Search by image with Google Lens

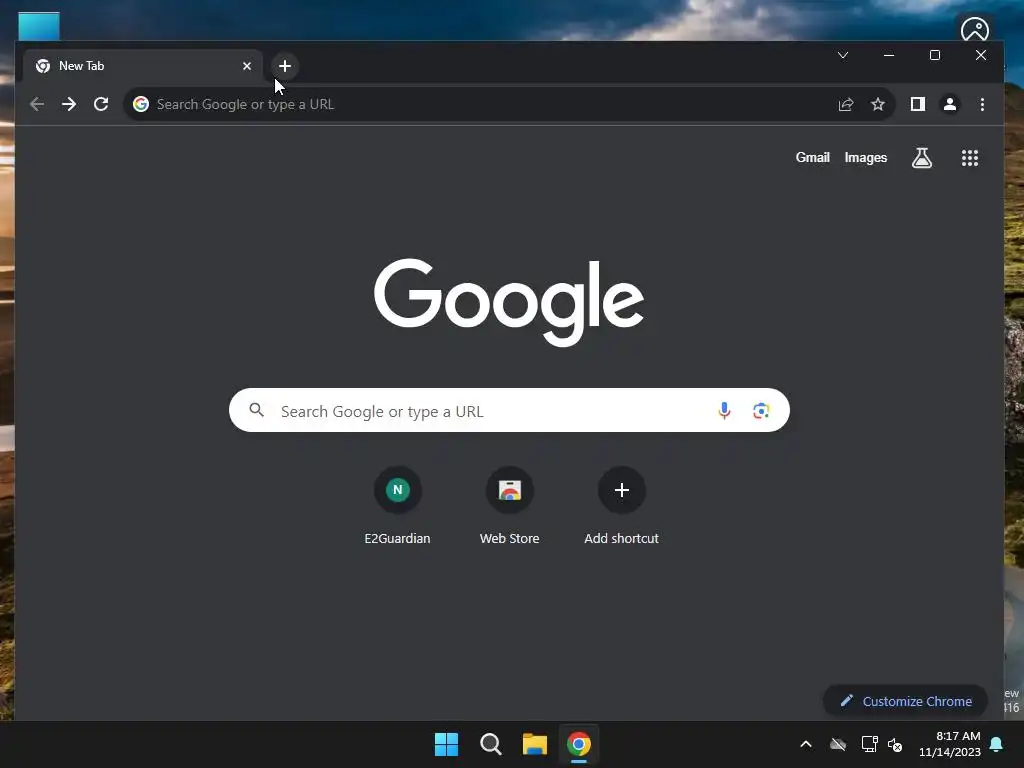point(761,410)
